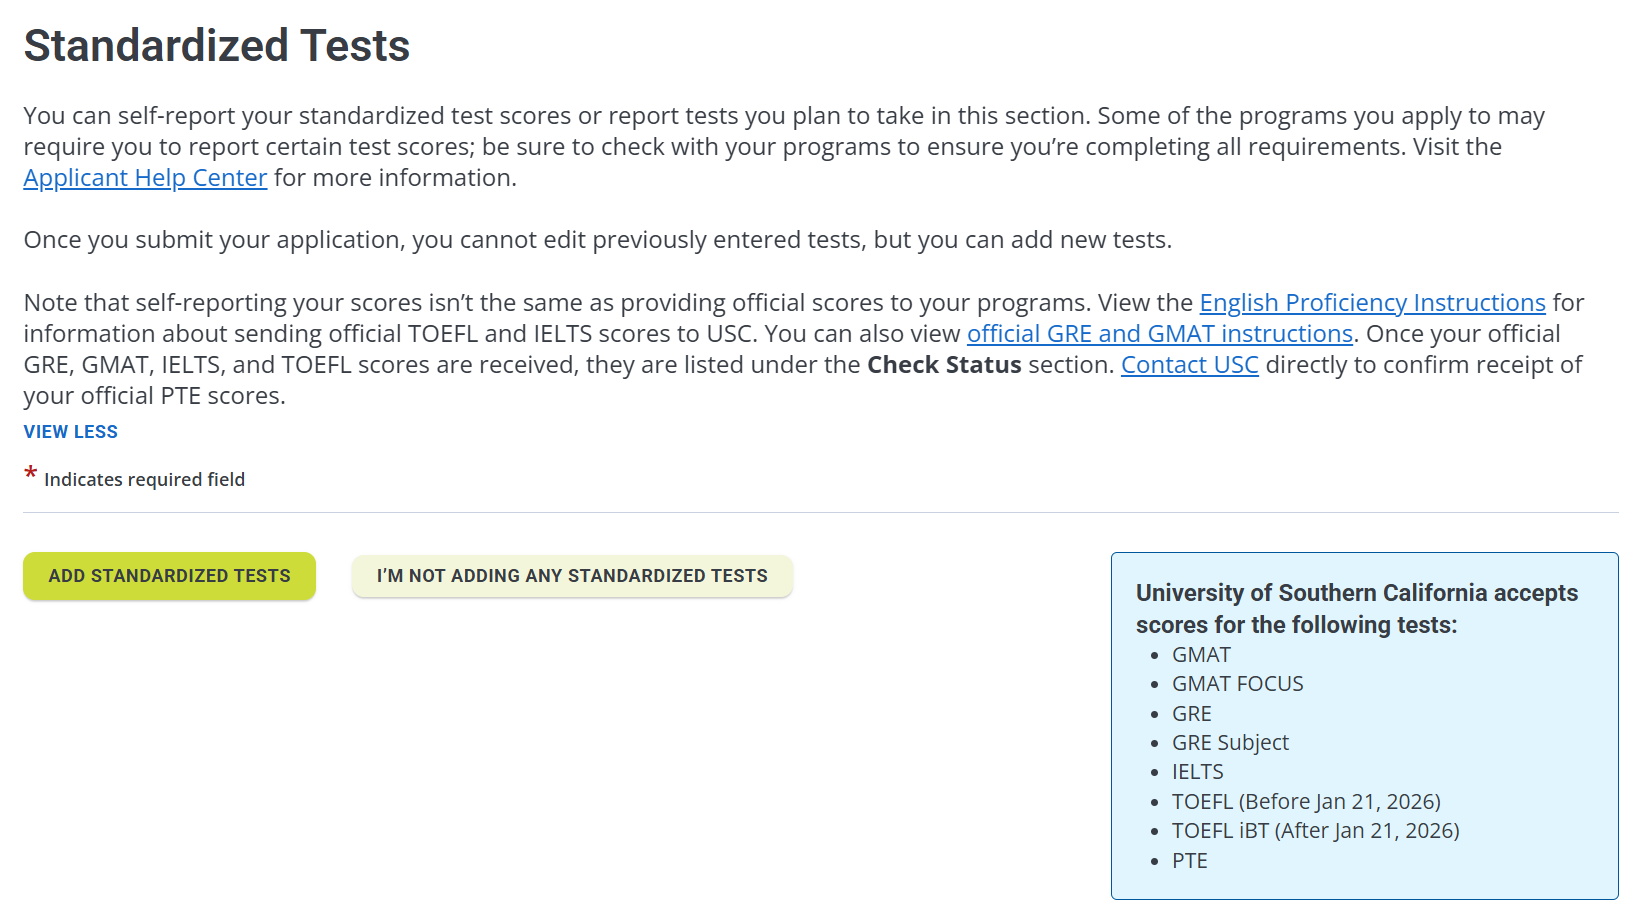1641x921 pixels.
Task: Choose I'M NOT ADDING ANY STANDARDIZED TESTS
Action: pyautogui.click(x=572, y=576)
